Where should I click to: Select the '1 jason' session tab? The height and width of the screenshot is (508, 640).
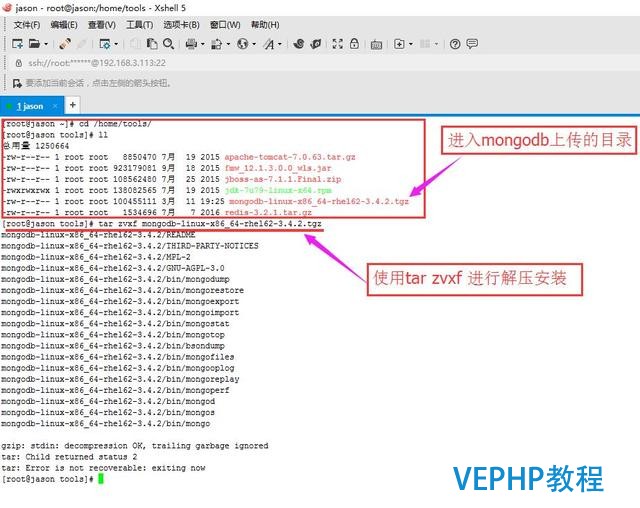pos(30,106)
